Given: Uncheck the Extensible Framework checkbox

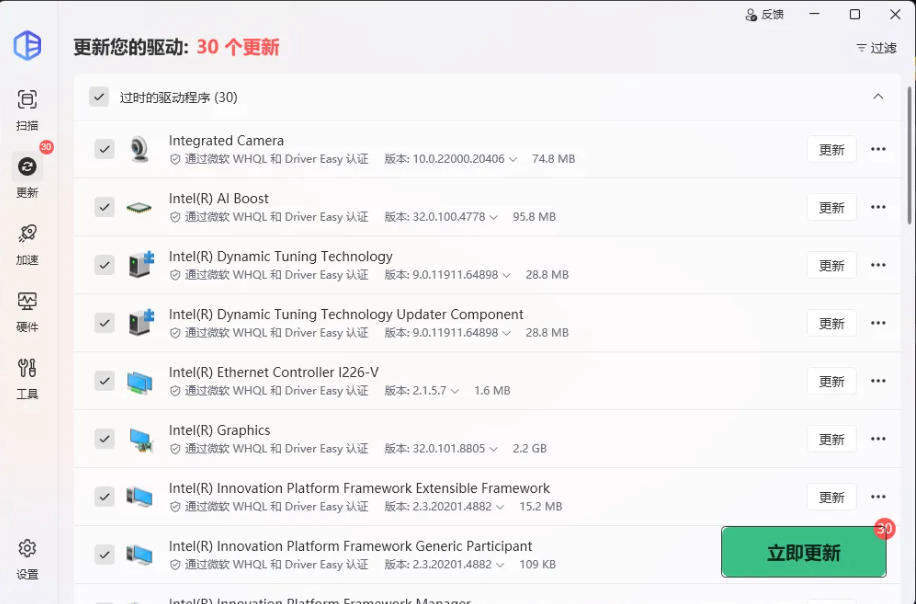Looking at the screenshot, I should click(105, 497).
